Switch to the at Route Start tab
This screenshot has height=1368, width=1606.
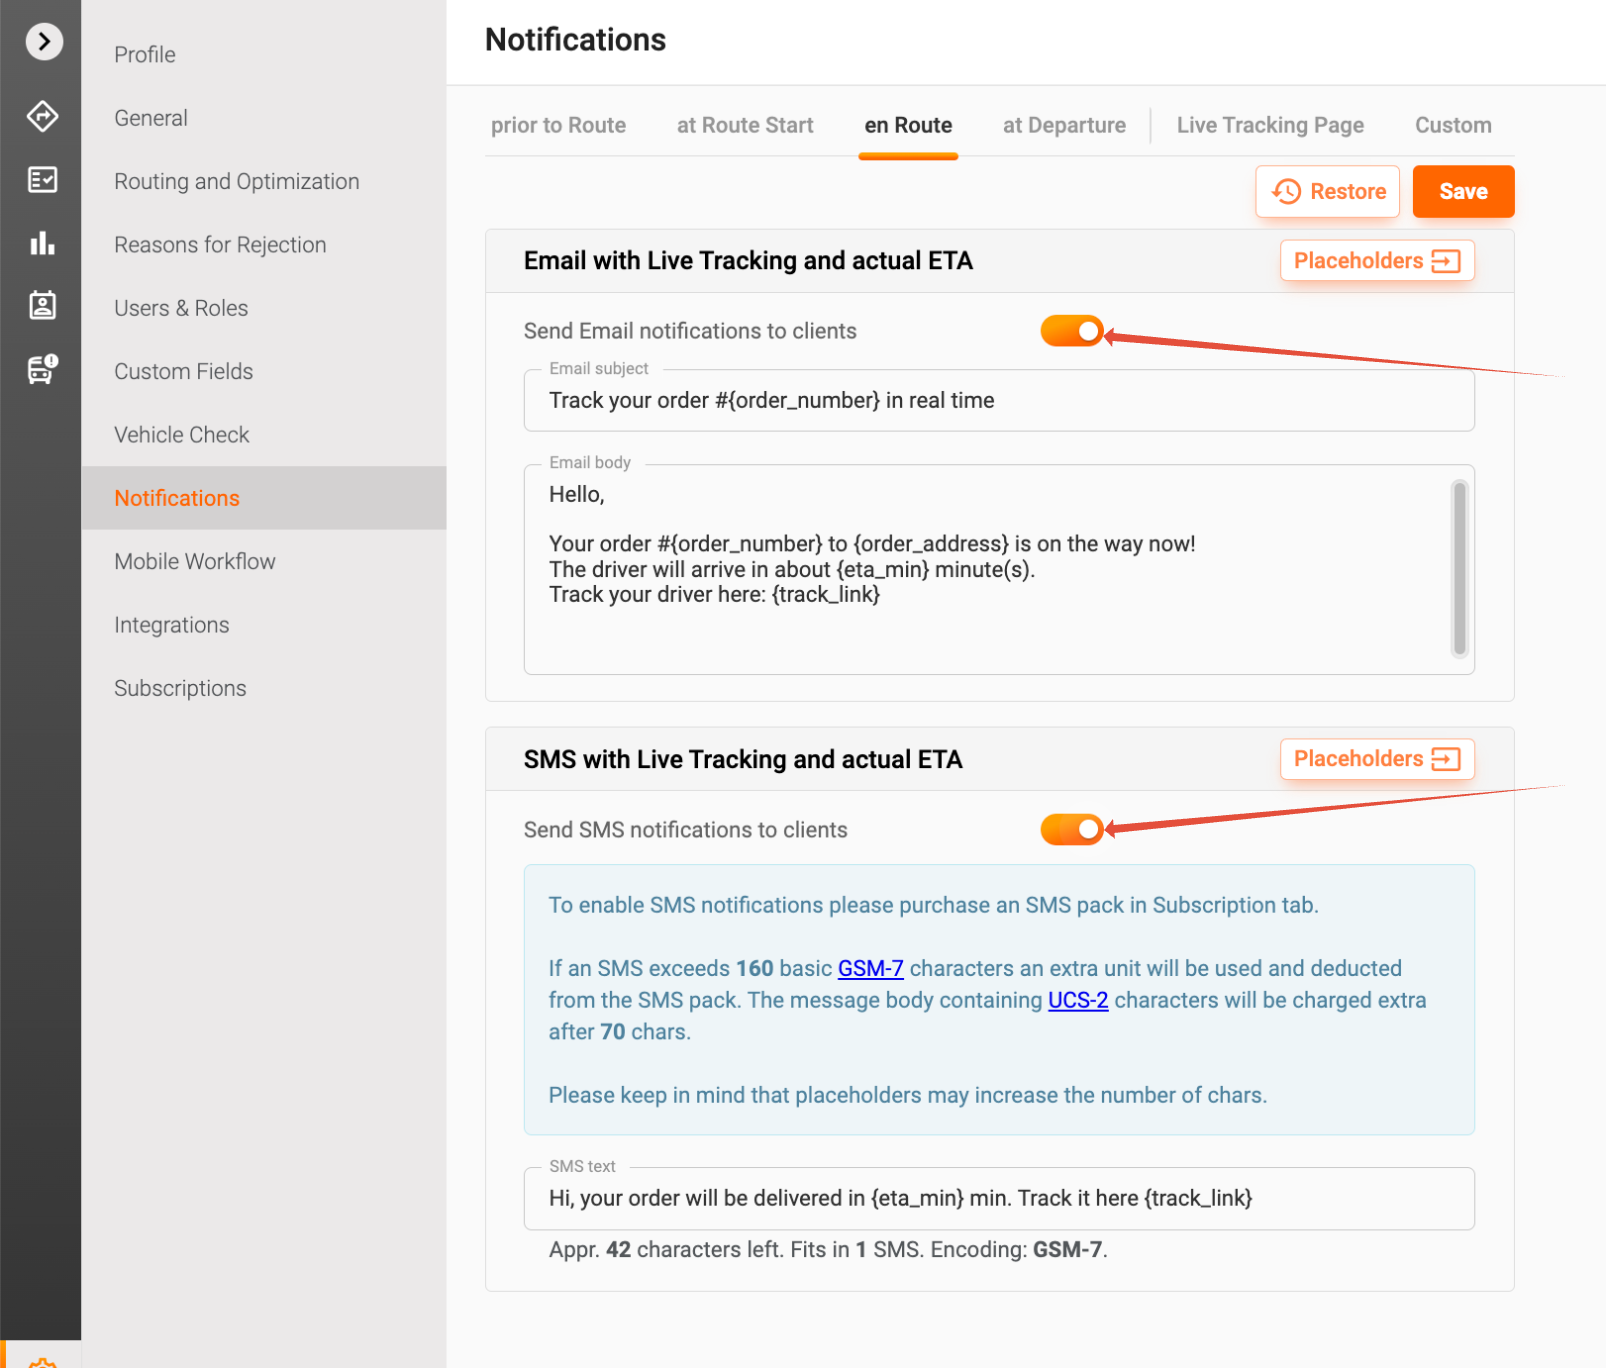(x=745, y=125)
